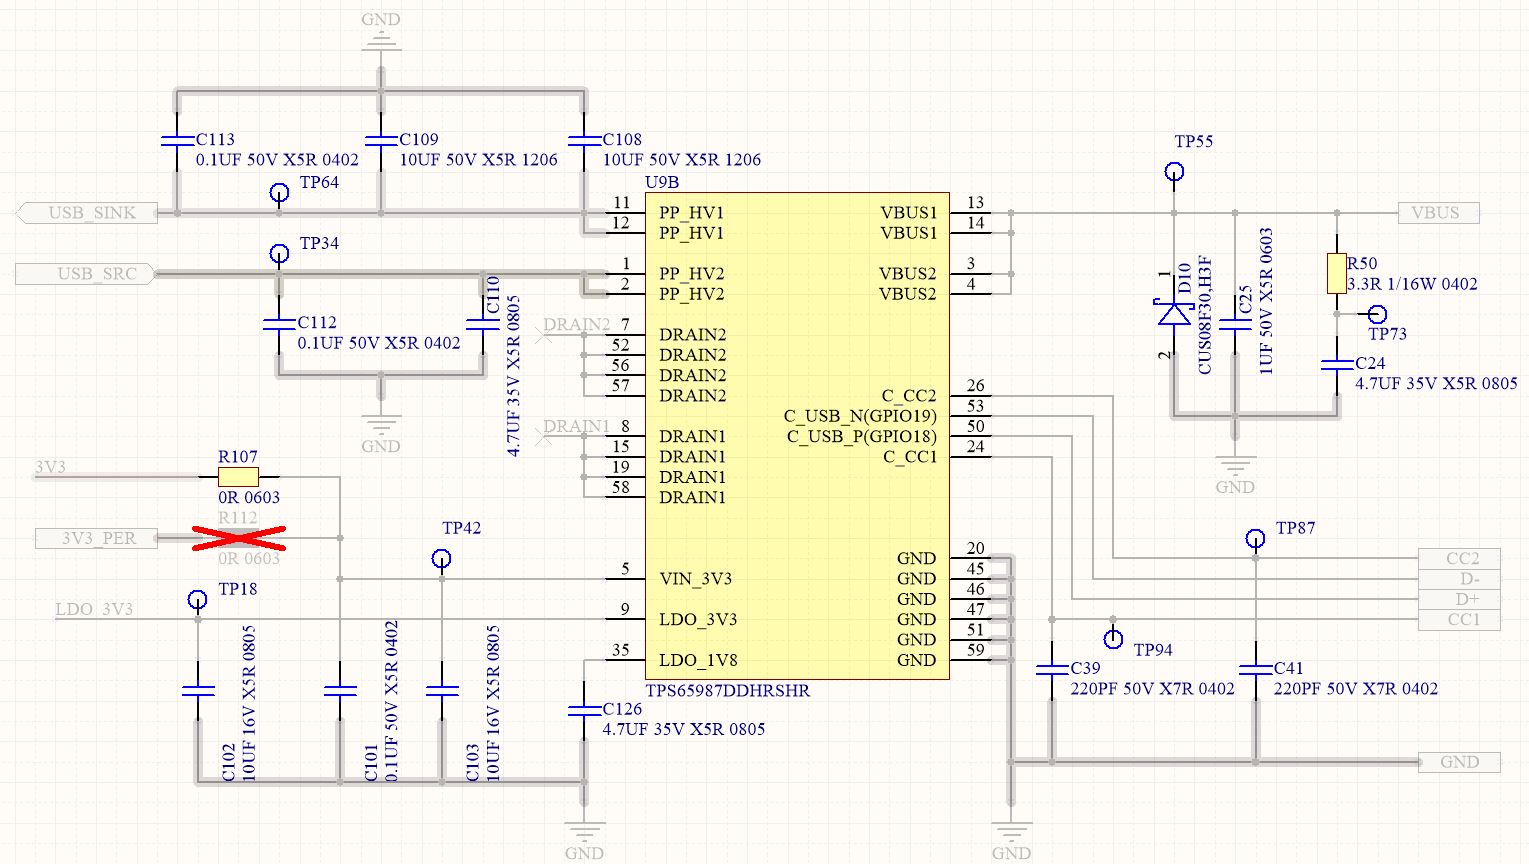Click the no-connect cross at DRAIN1
Screen dimensions: 1529x864
pyautogui.click(x=543, y=436)
